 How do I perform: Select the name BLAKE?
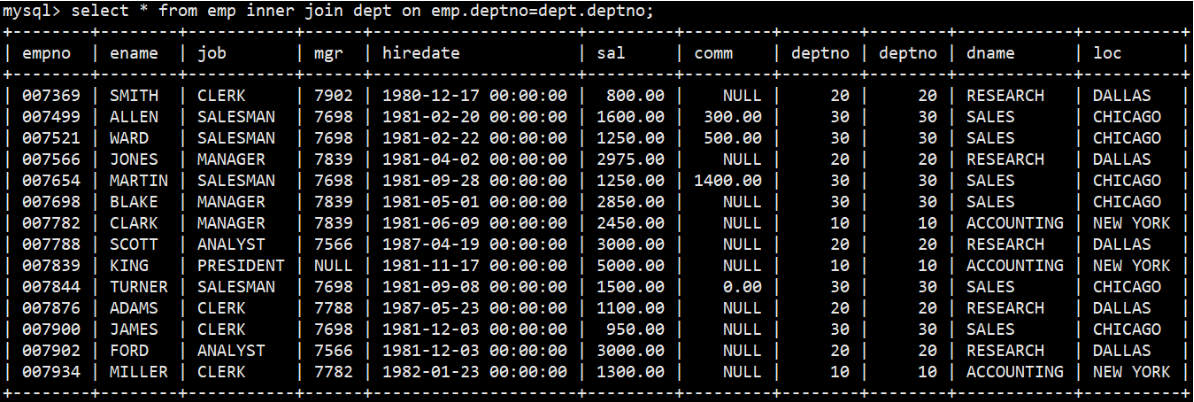[x=134, y=202]
